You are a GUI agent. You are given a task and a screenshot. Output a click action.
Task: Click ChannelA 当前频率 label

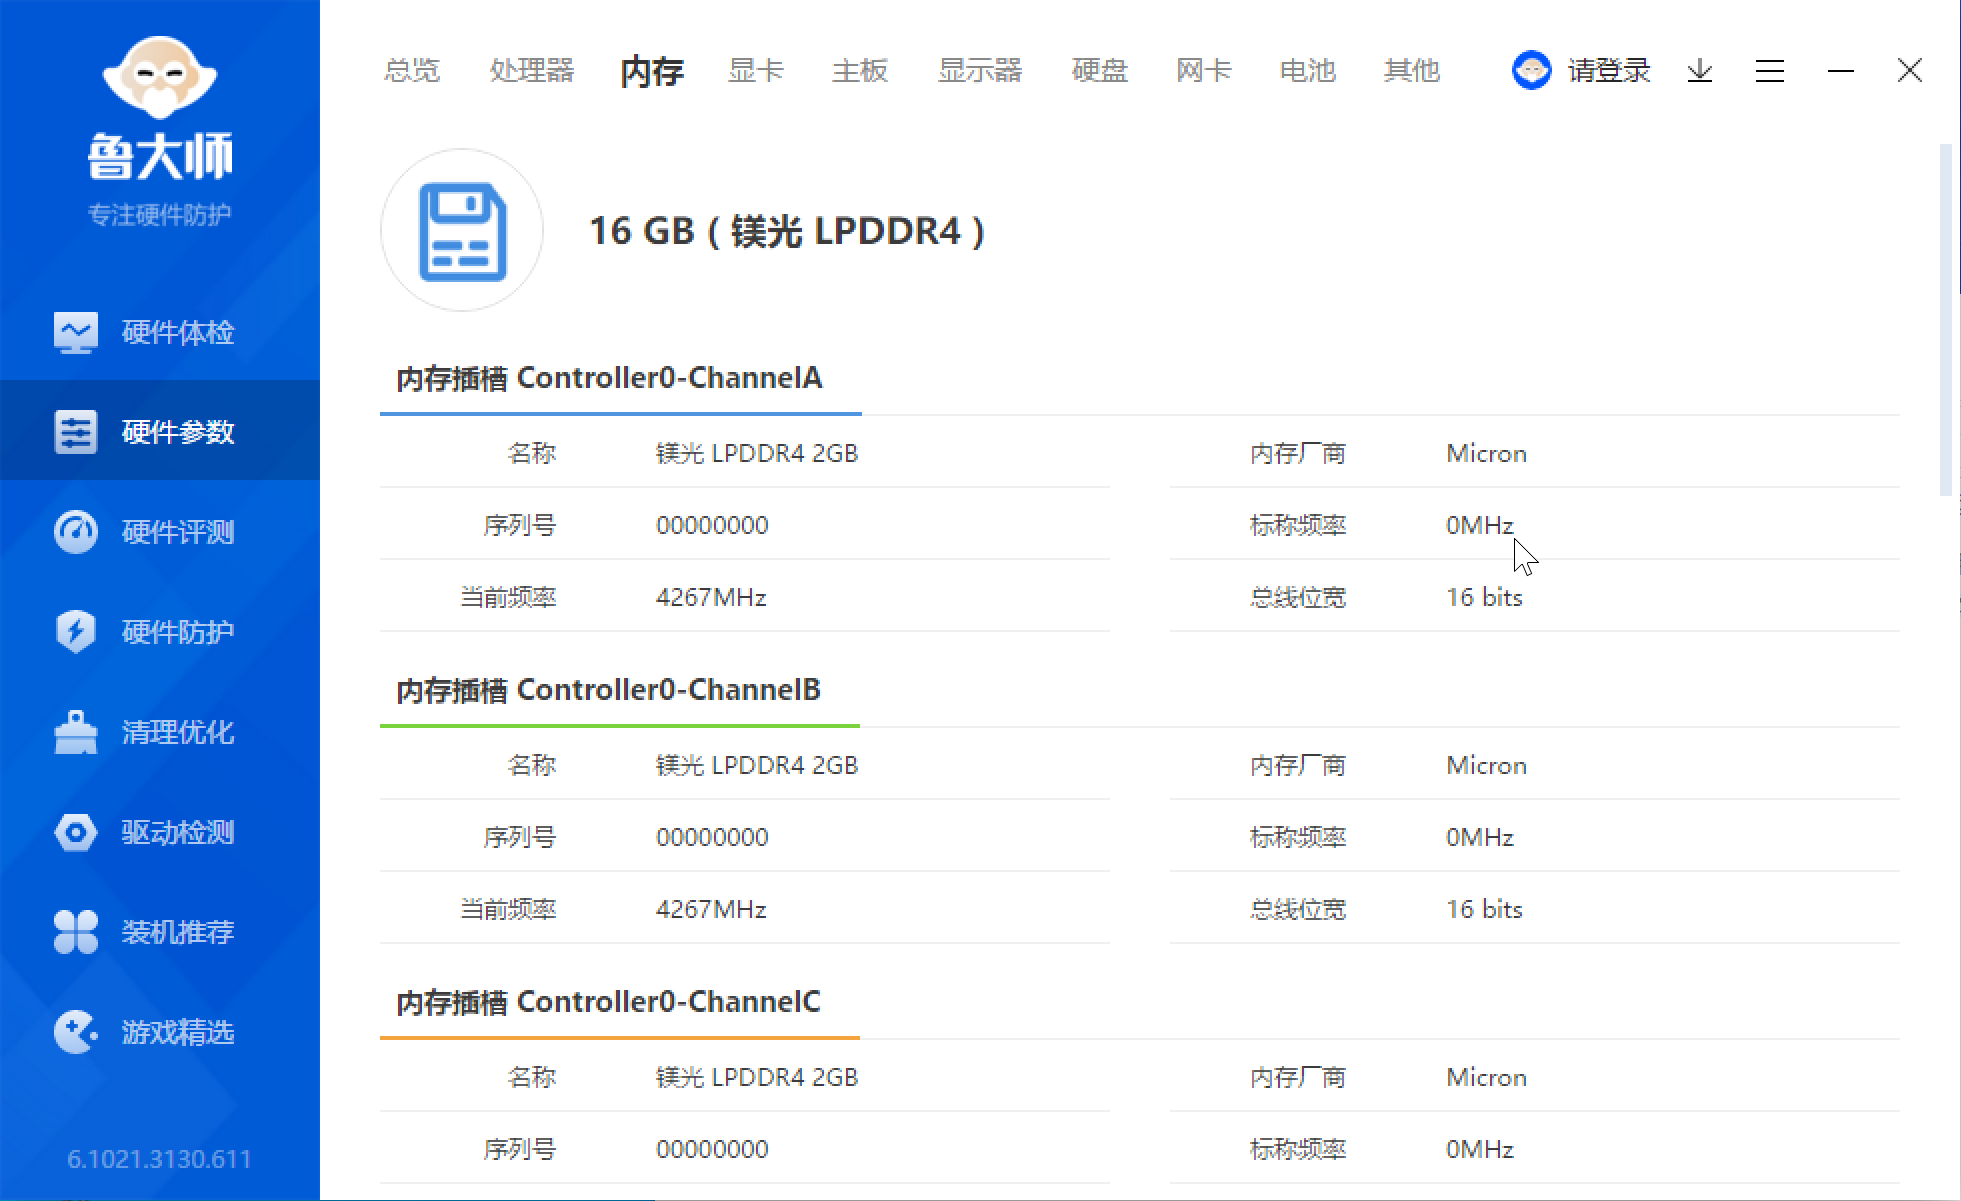[x=508, y=597]
